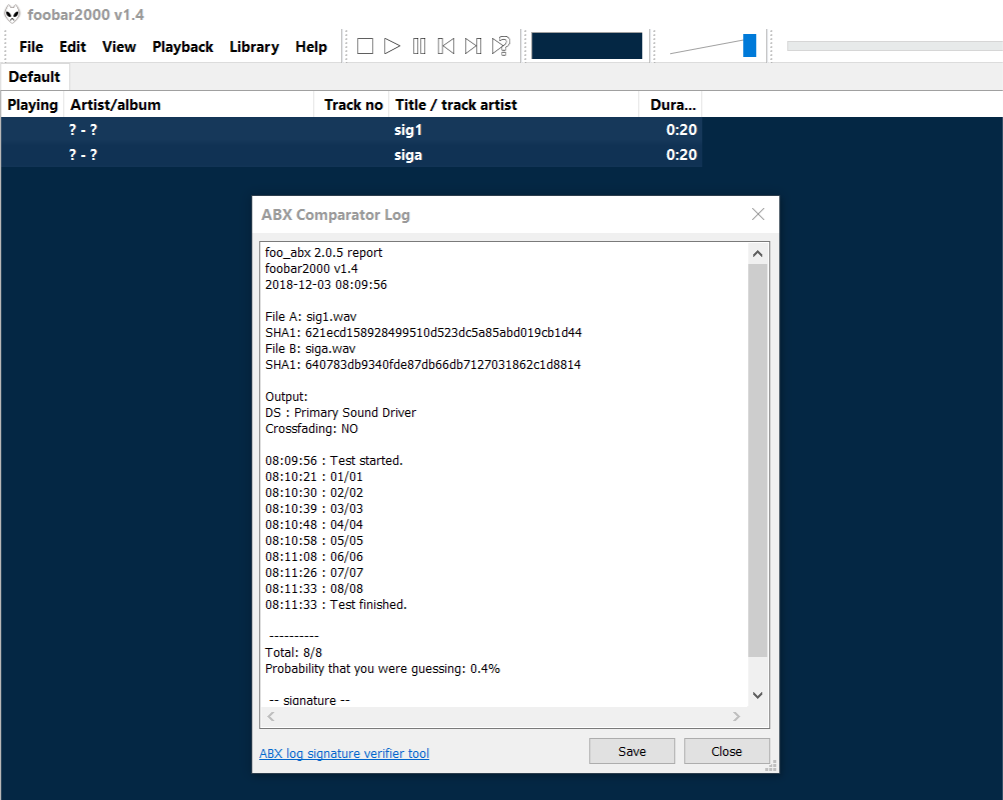Click the 'File B: siga.wav' line
1003x800 pixels.
click(x=310, y=349)
